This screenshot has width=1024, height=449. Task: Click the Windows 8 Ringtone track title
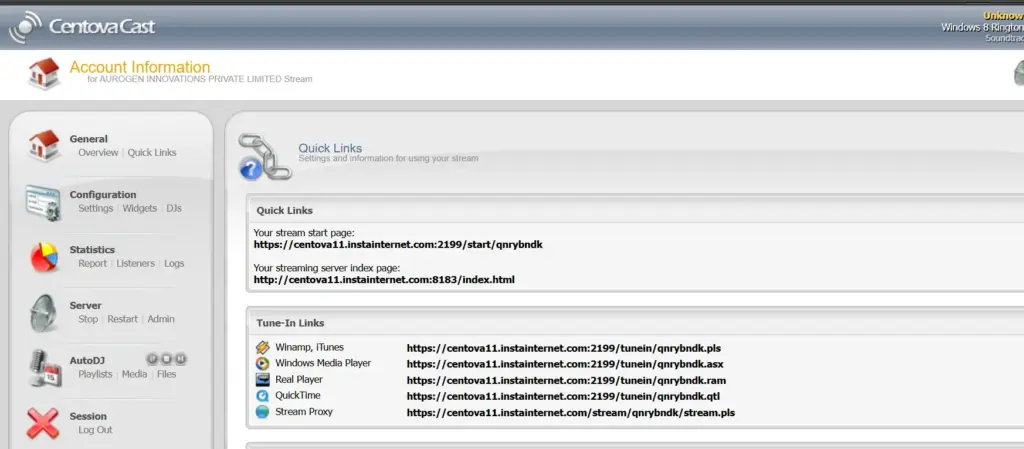982,27
